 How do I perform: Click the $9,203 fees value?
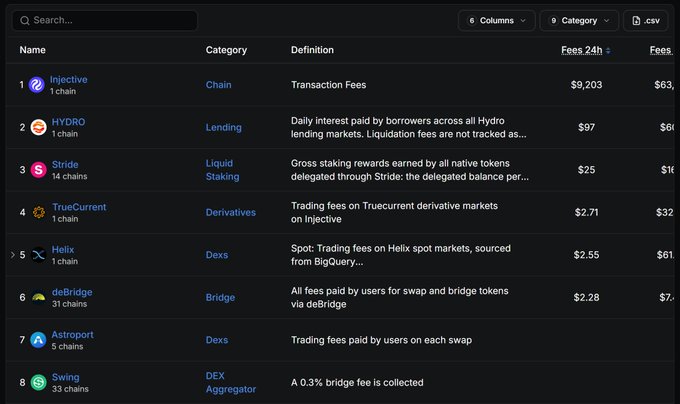pyautogui.click(x=586, y=85)
